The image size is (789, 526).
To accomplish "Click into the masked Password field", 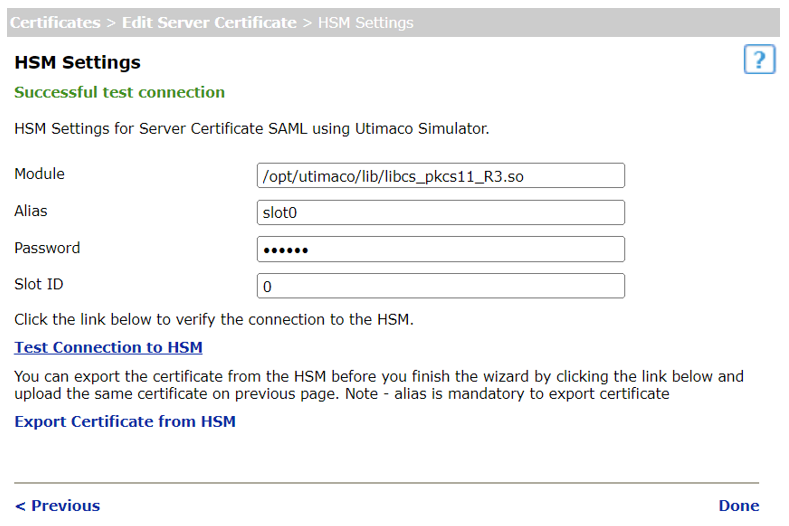I will click(x=440, y=249).
